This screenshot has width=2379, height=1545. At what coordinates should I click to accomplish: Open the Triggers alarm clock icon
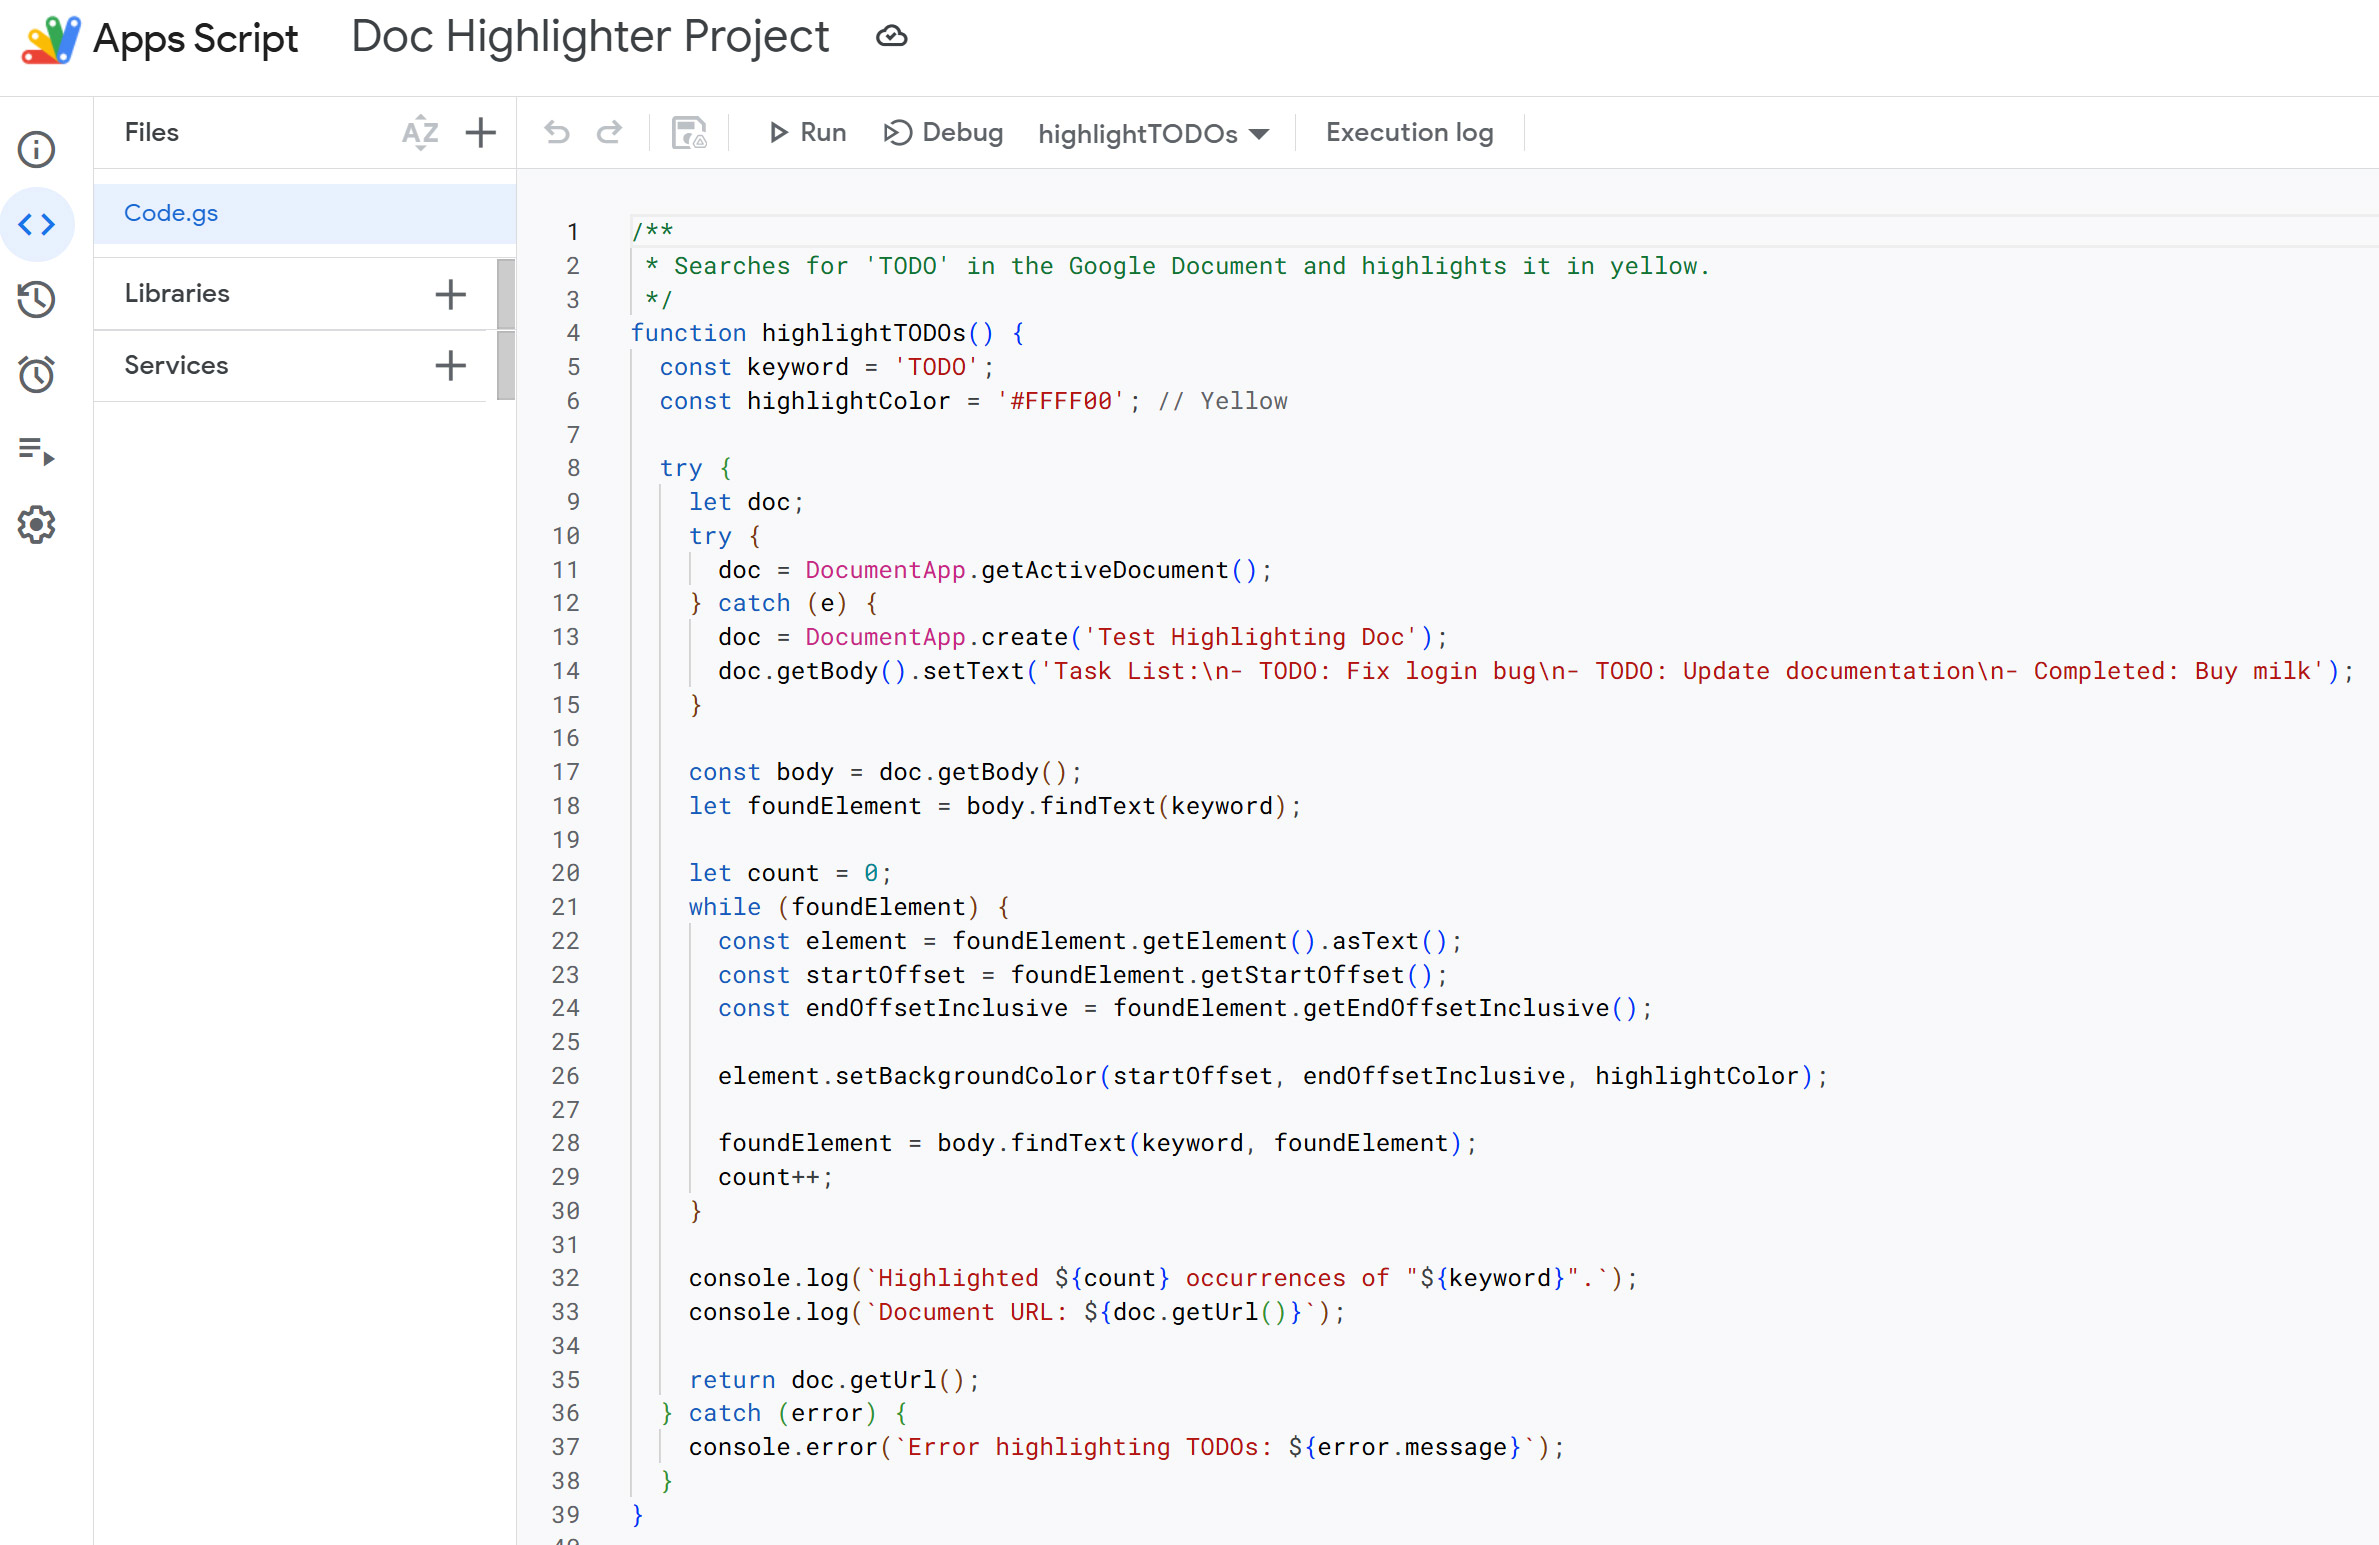pyautogui.click(x=37, y=375)
